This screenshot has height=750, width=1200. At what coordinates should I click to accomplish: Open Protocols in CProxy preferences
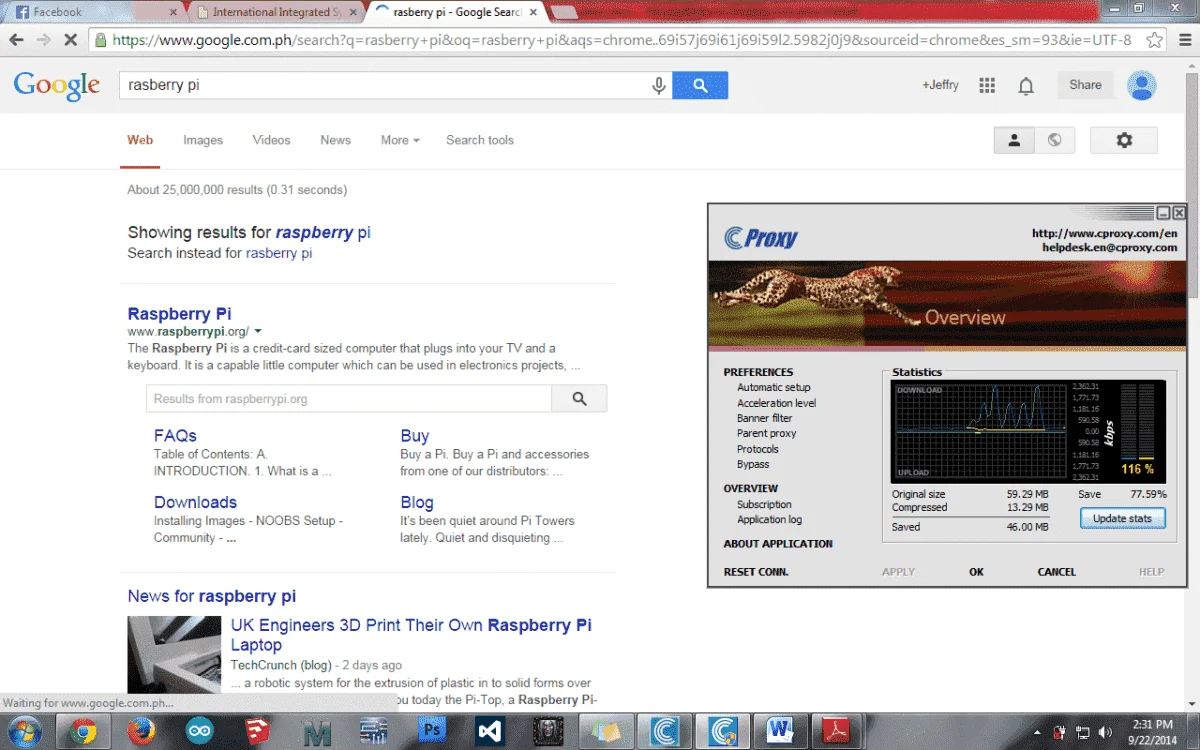click(758, 449)
